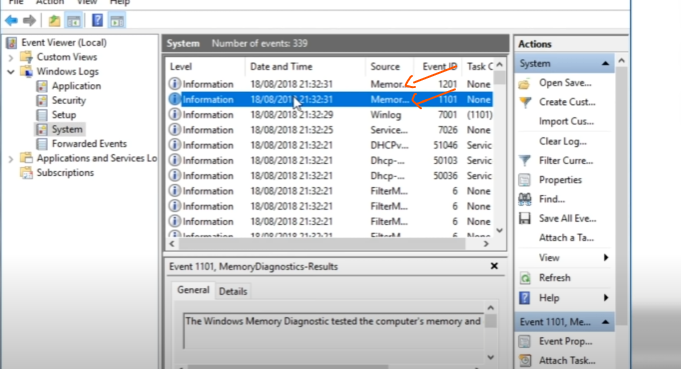
Task: Click Actions pane scroll up arrow
Action: click(621, 61)
